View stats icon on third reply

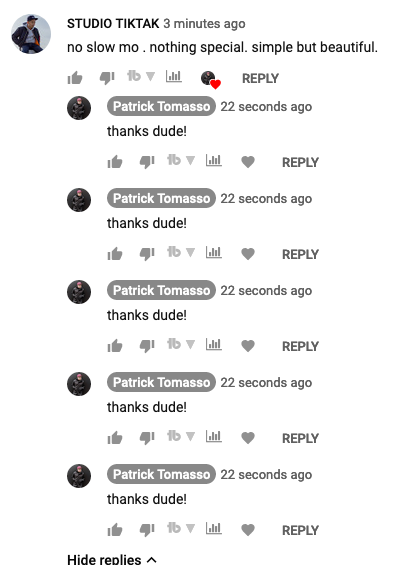click(213, 344)
